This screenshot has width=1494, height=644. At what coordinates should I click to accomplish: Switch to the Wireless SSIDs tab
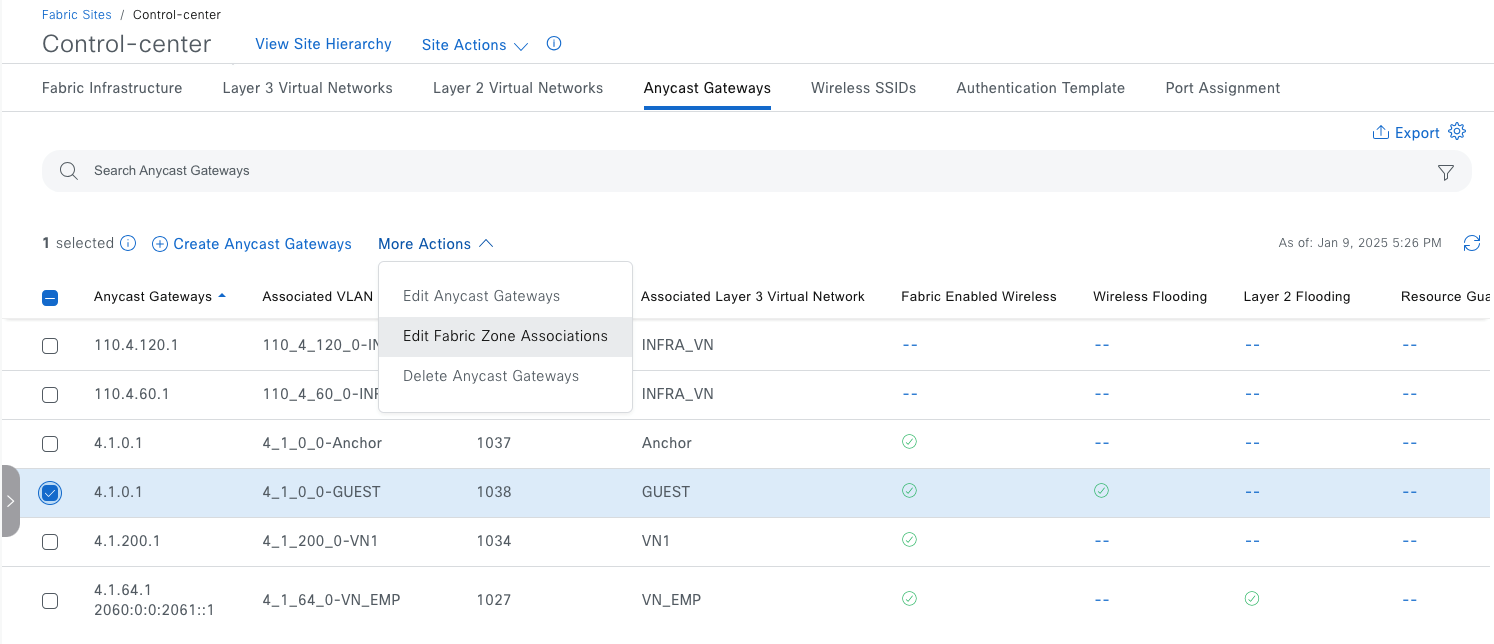tap(863, 88)
